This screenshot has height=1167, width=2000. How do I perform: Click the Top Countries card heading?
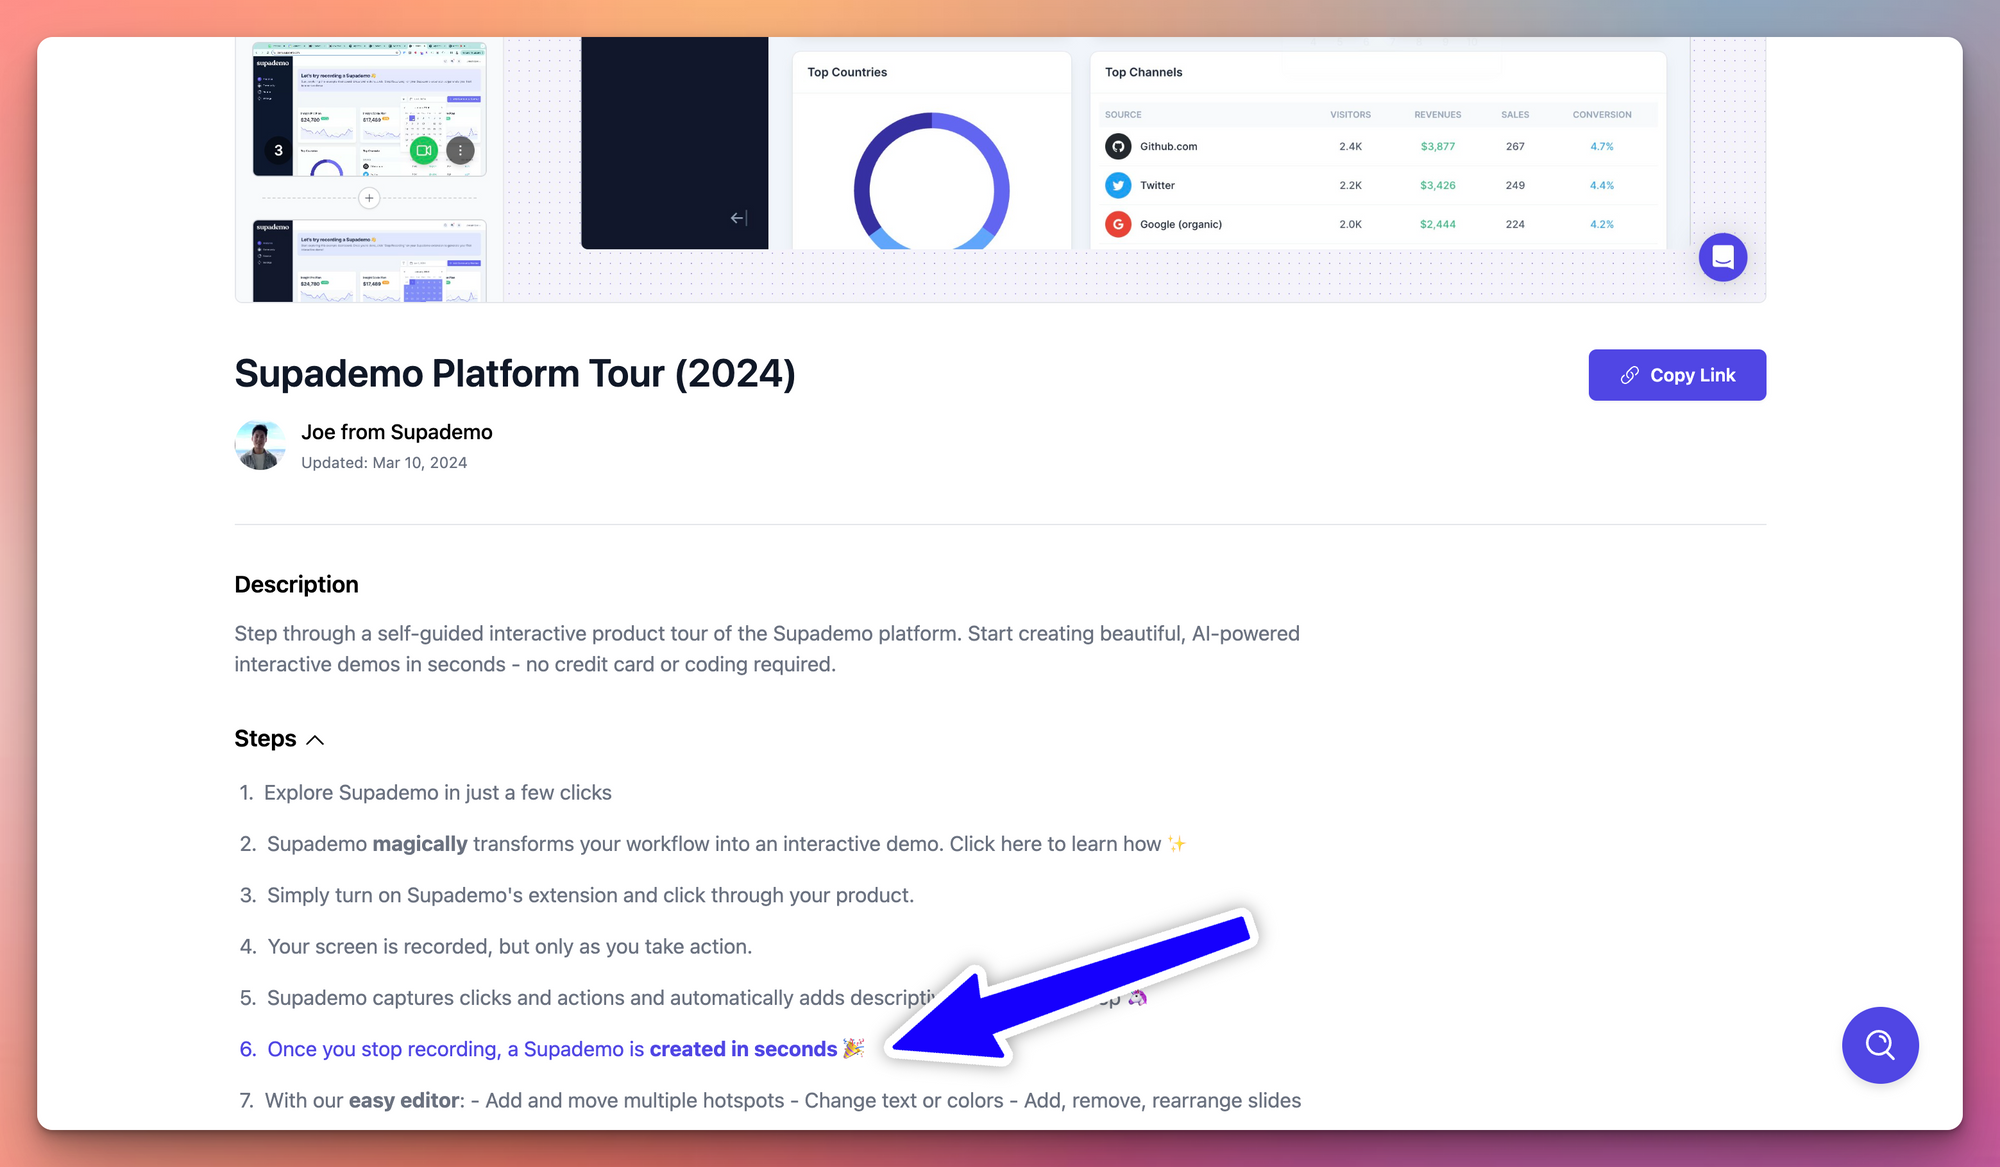(x=847, y=72)
